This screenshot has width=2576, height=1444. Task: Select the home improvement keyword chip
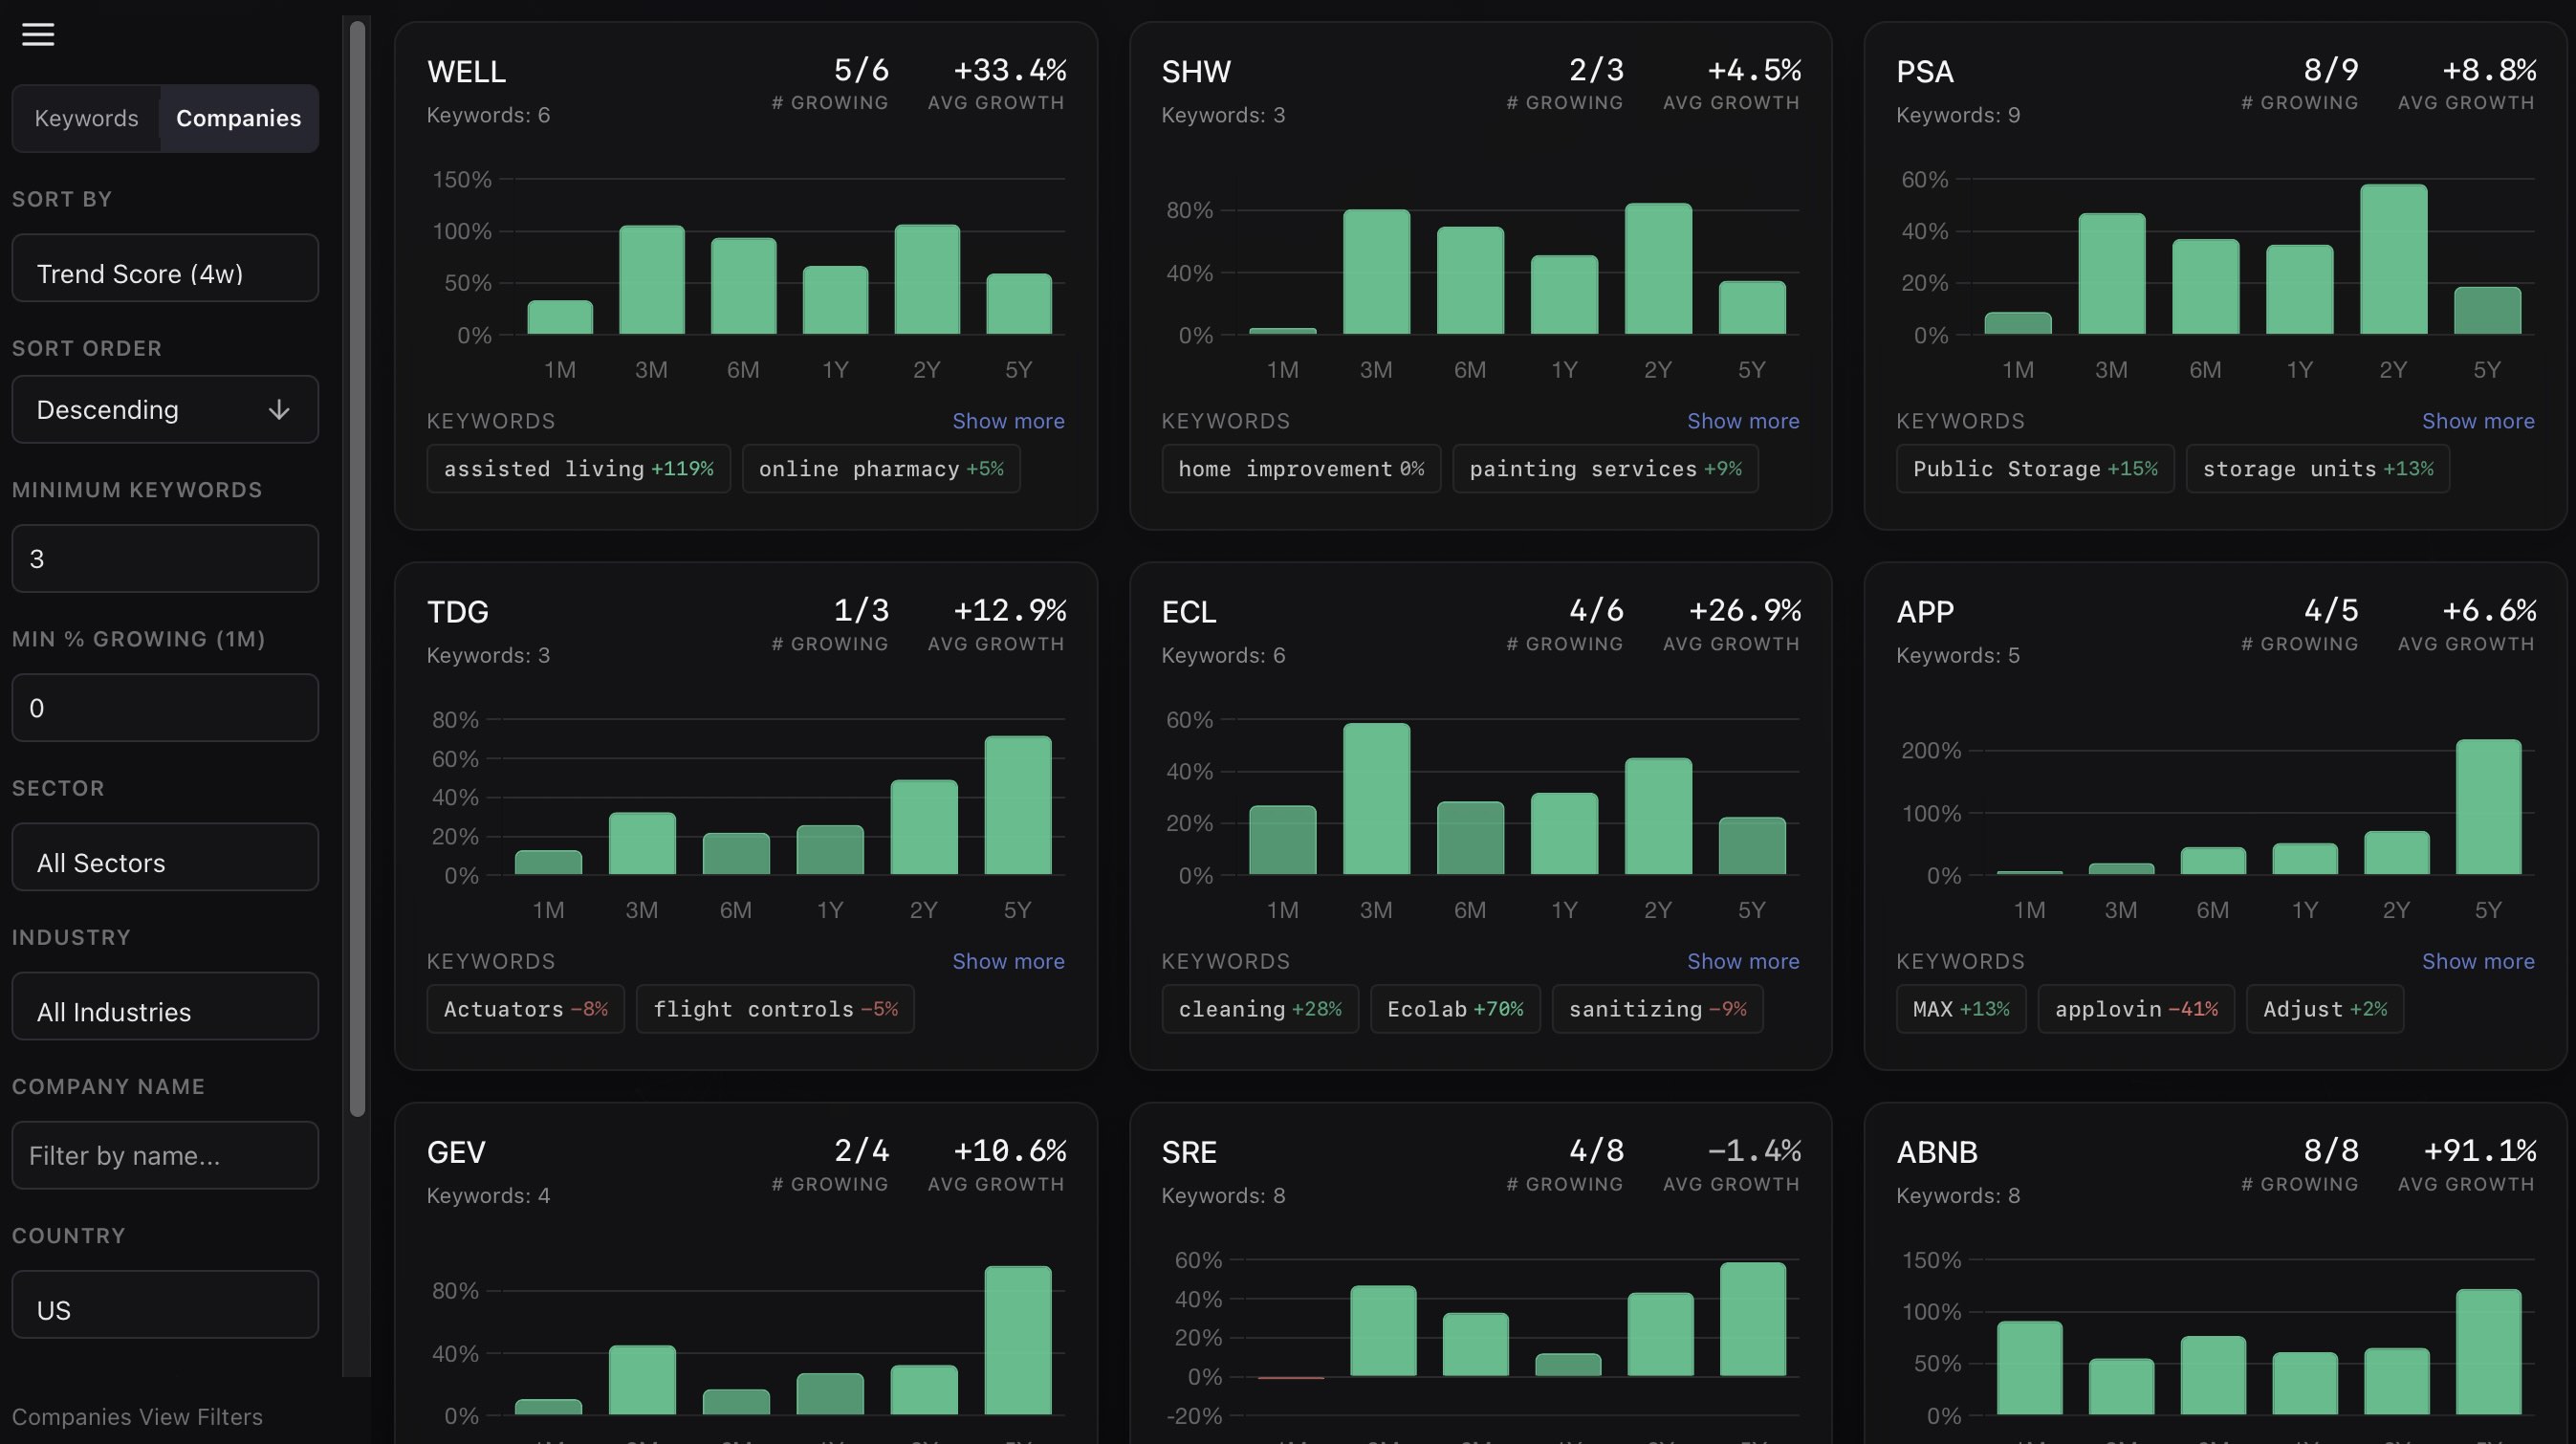(1301, 469)
